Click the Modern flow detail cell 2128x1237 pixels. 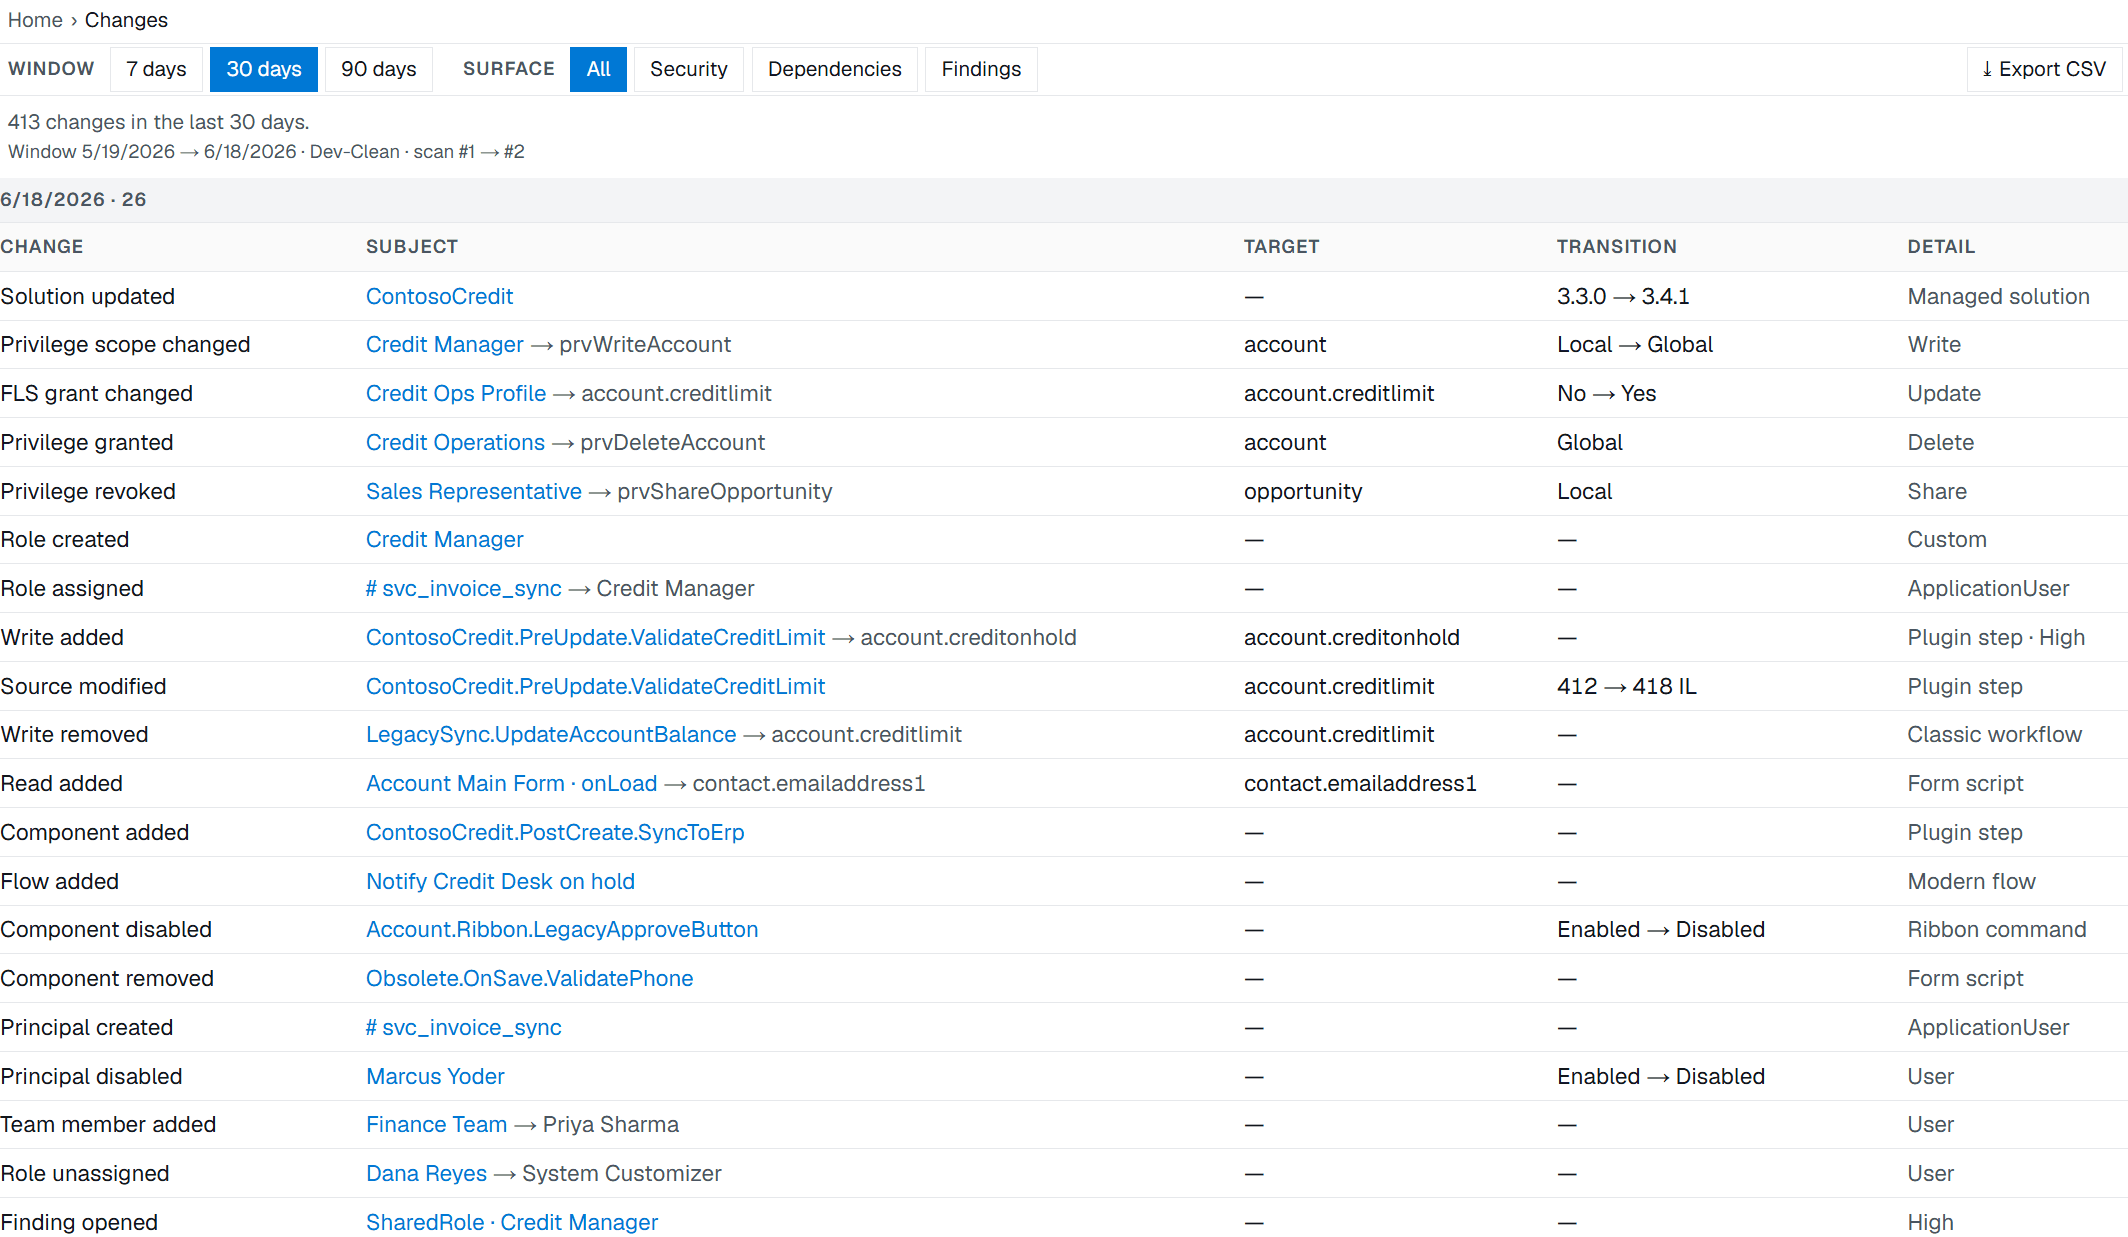(x=1972, y=881)
